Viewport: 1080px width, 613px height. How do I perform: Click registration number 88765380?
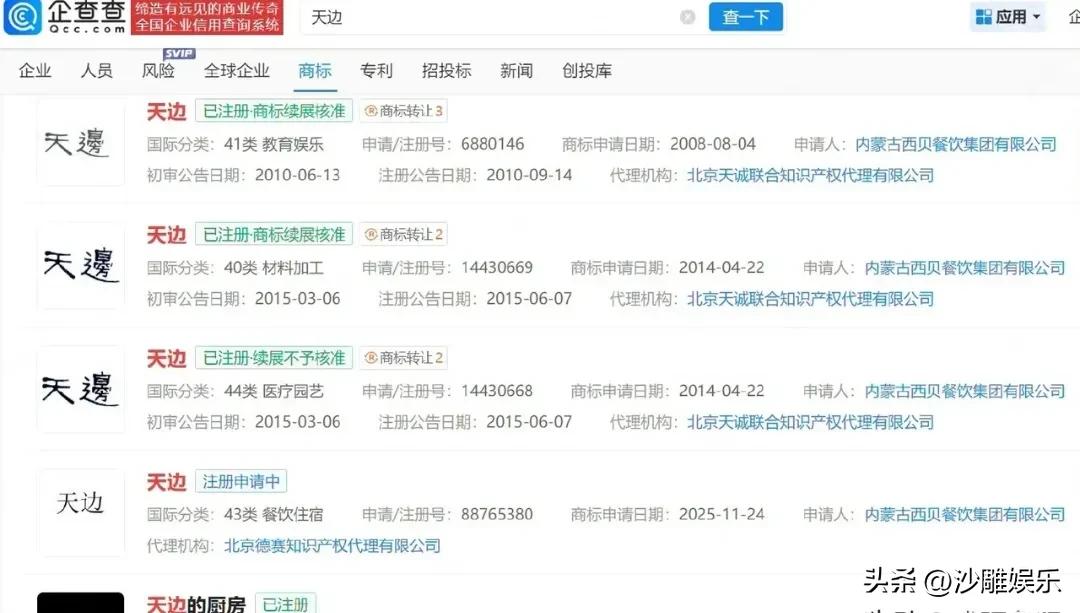coord(497,514)
